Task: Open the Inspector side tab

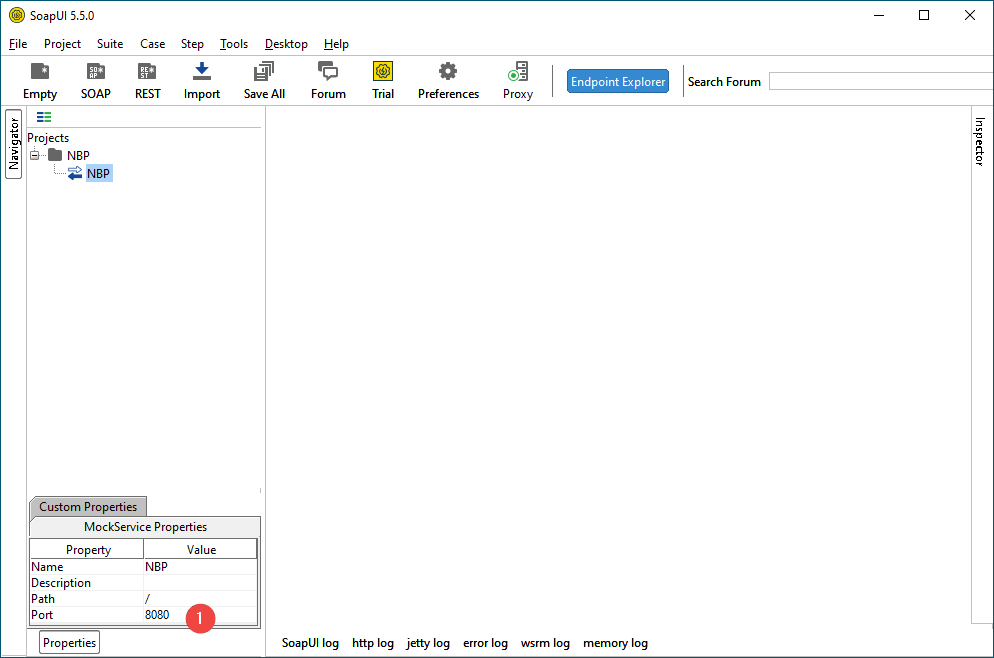Action: point(979,141)
